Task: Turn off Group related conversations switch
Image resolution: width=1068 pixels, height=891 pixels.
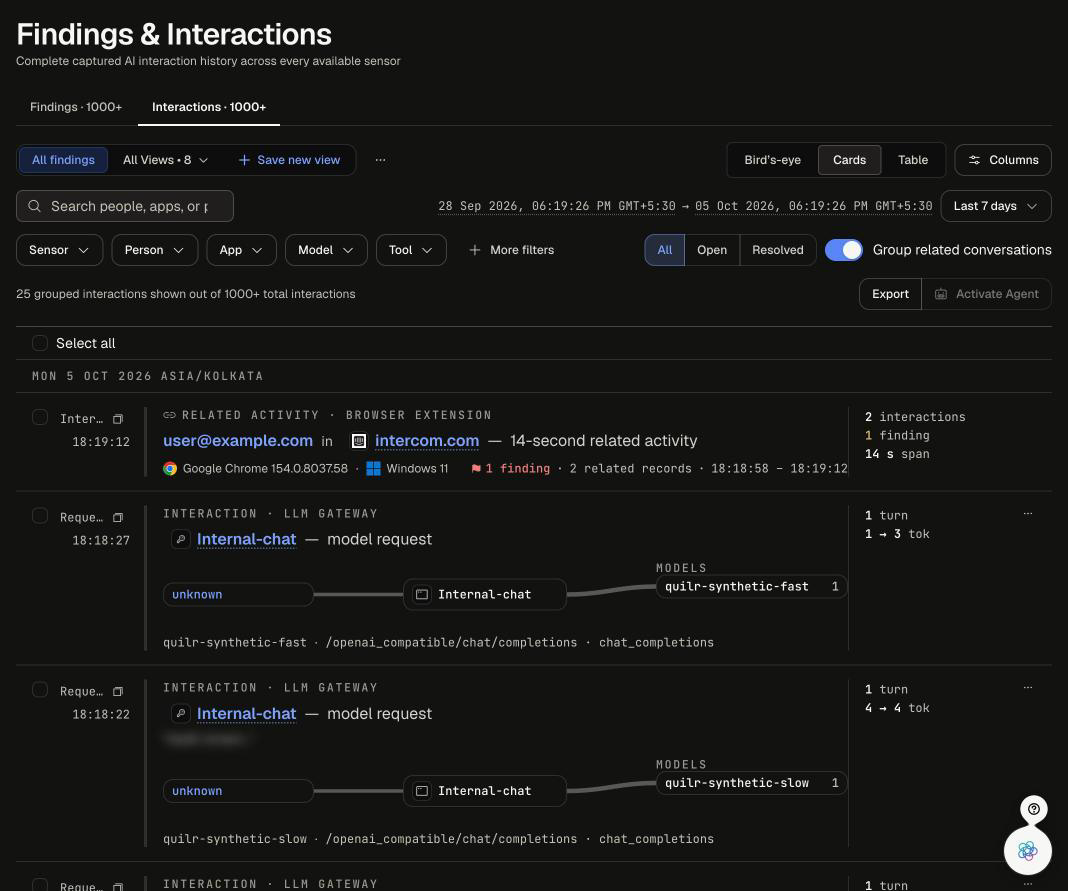Action: pos(843,250)
